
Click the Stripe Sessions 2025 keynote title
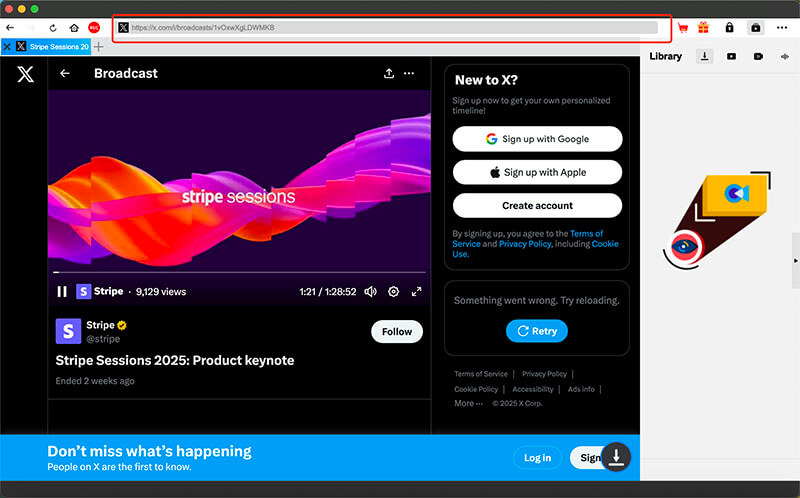pyautogui.click(x=174, y=360)
